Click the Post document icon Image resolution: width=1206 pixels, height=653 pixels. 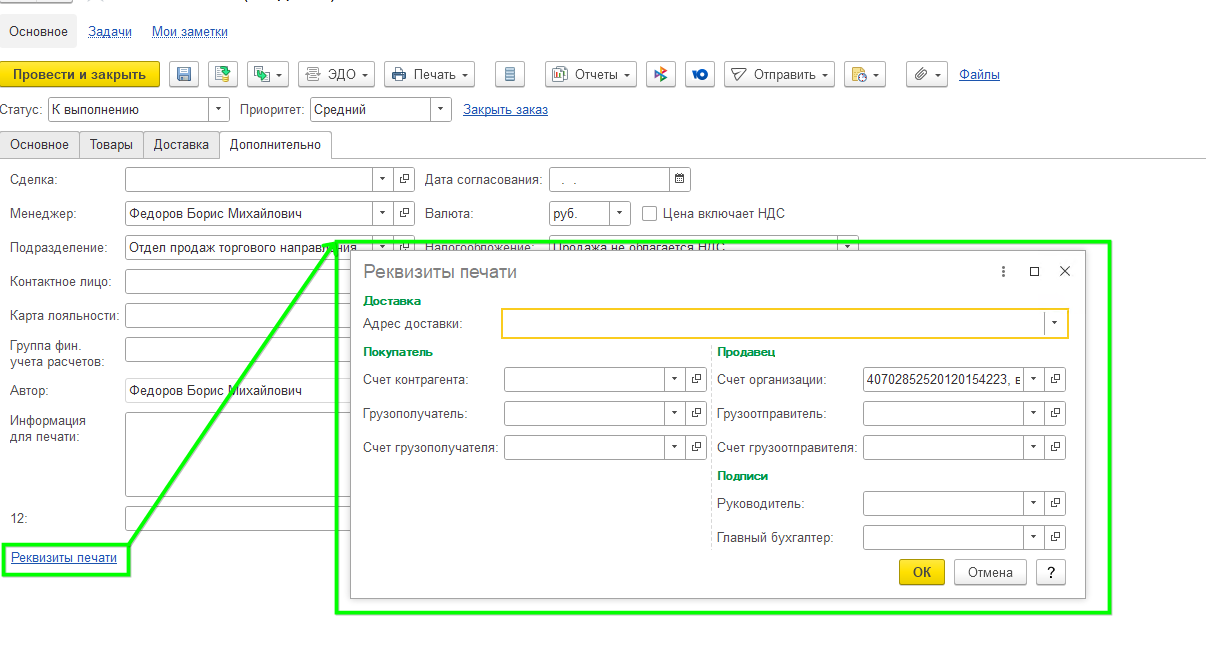pos(223,74)
